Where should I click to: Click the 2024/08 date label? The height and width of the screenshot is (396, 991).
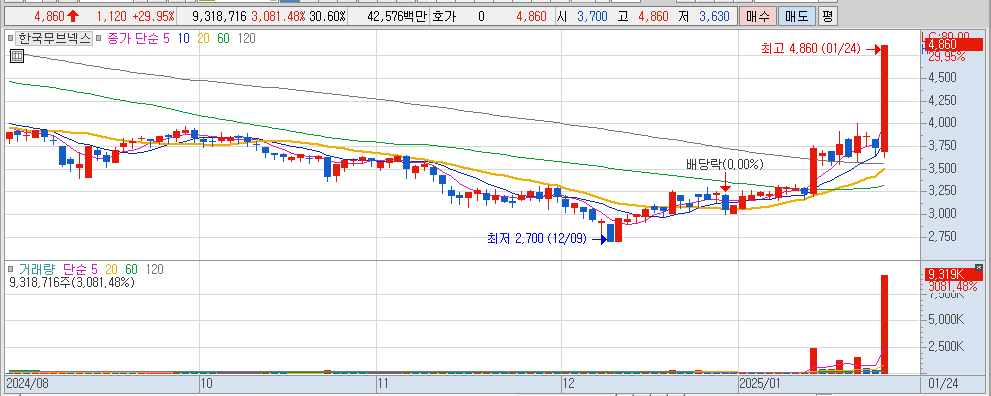pos(27,383)
